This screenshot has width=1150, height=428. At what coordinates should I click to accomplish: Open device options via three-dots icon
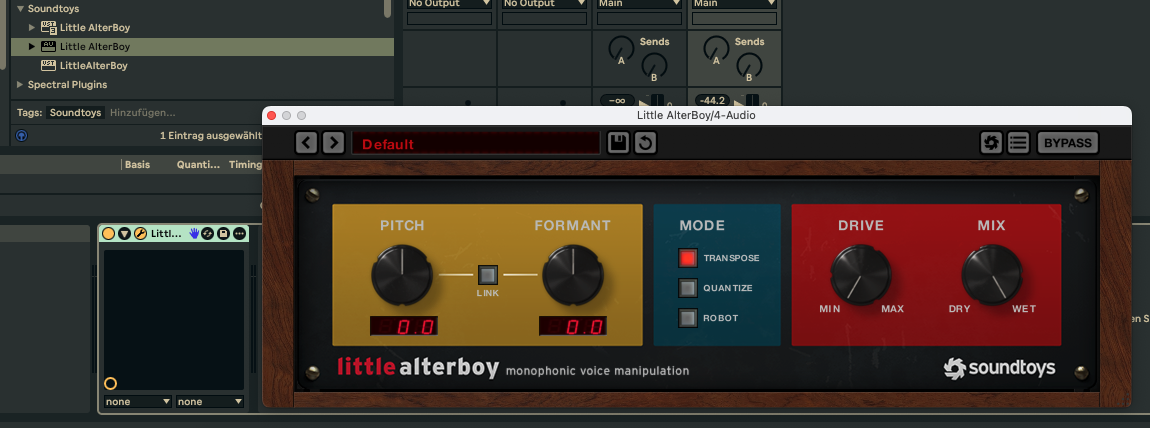239,234
